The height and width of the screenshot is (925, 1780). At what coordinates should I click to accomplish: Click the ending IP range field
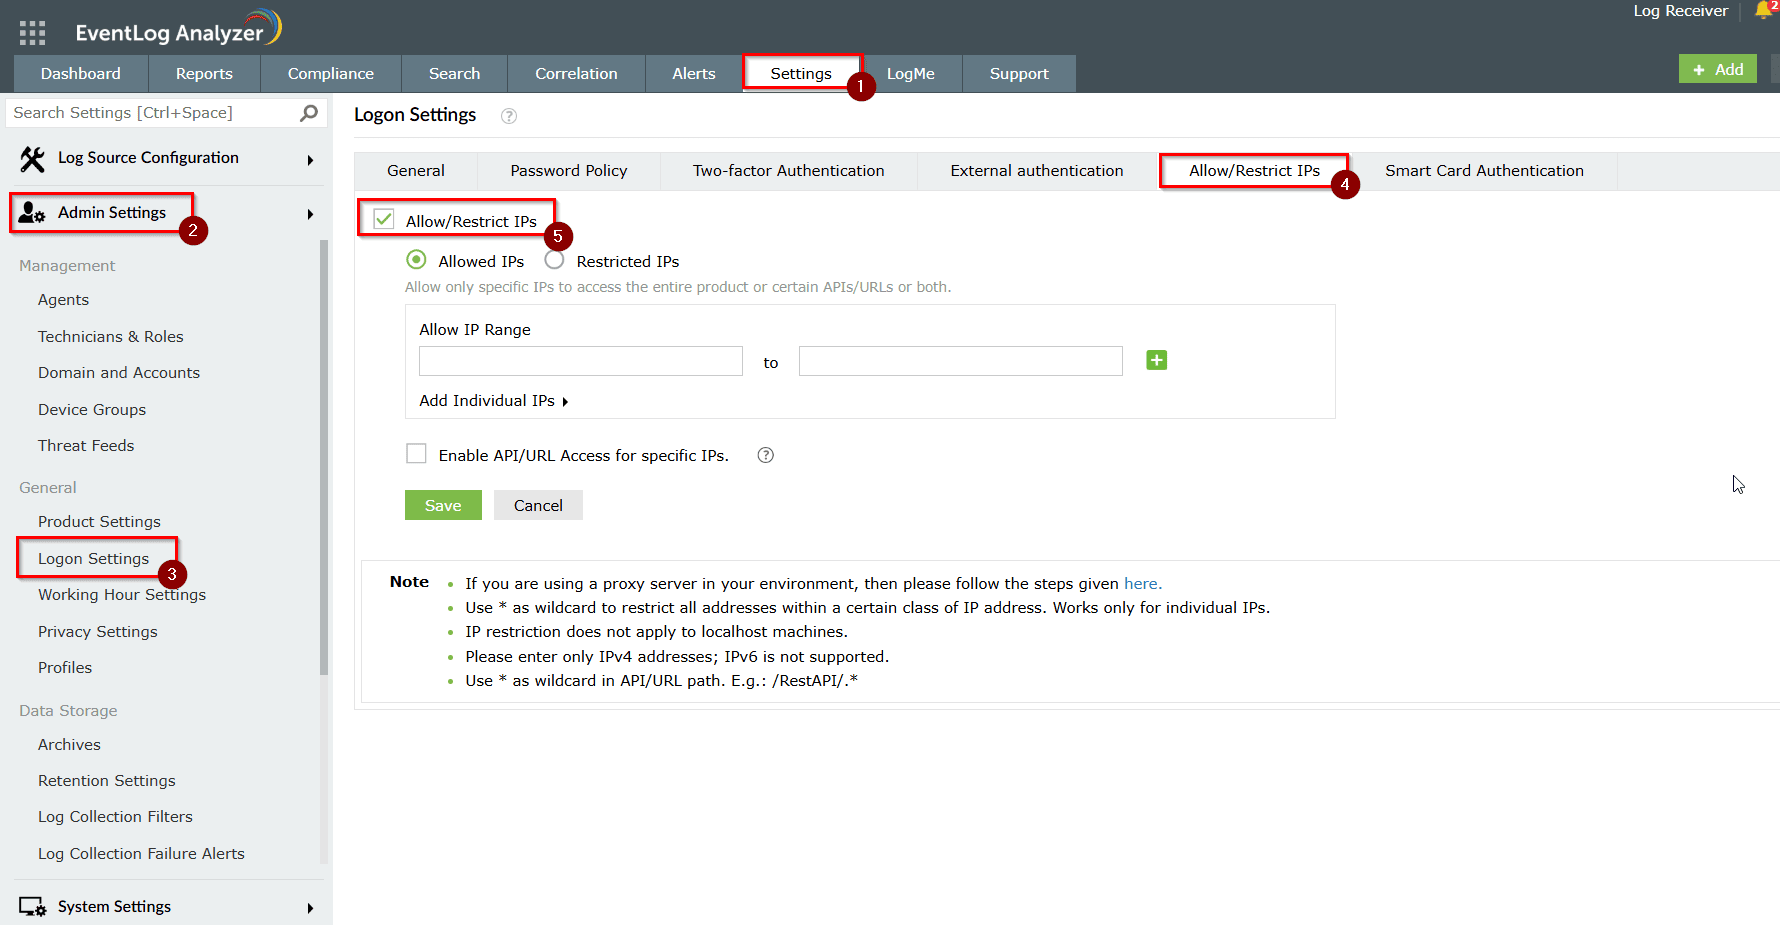click(x=961, y=361)
